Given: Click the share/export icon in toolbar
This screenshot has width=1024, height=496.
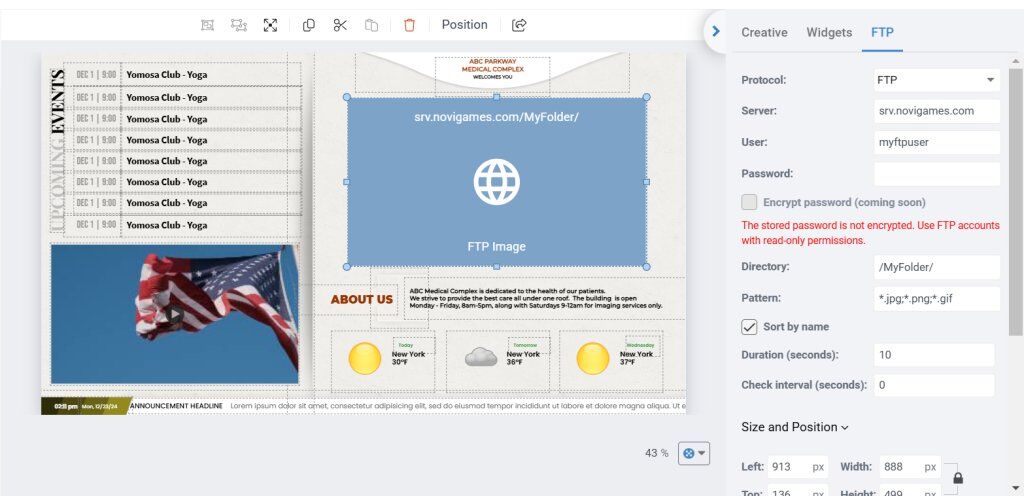Looking at the screenshot, I should click(x=519, y=25).
